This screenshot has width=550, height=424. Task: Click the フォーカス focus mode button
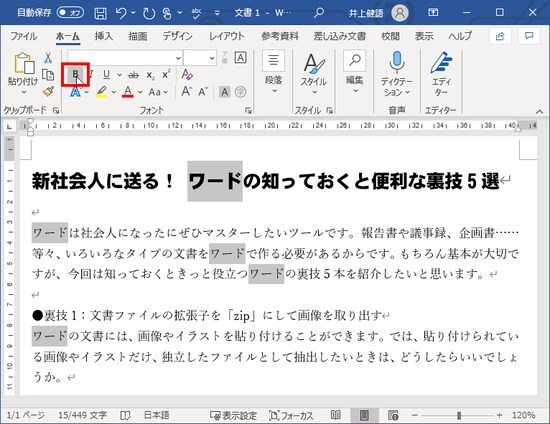tap(291, 416)
